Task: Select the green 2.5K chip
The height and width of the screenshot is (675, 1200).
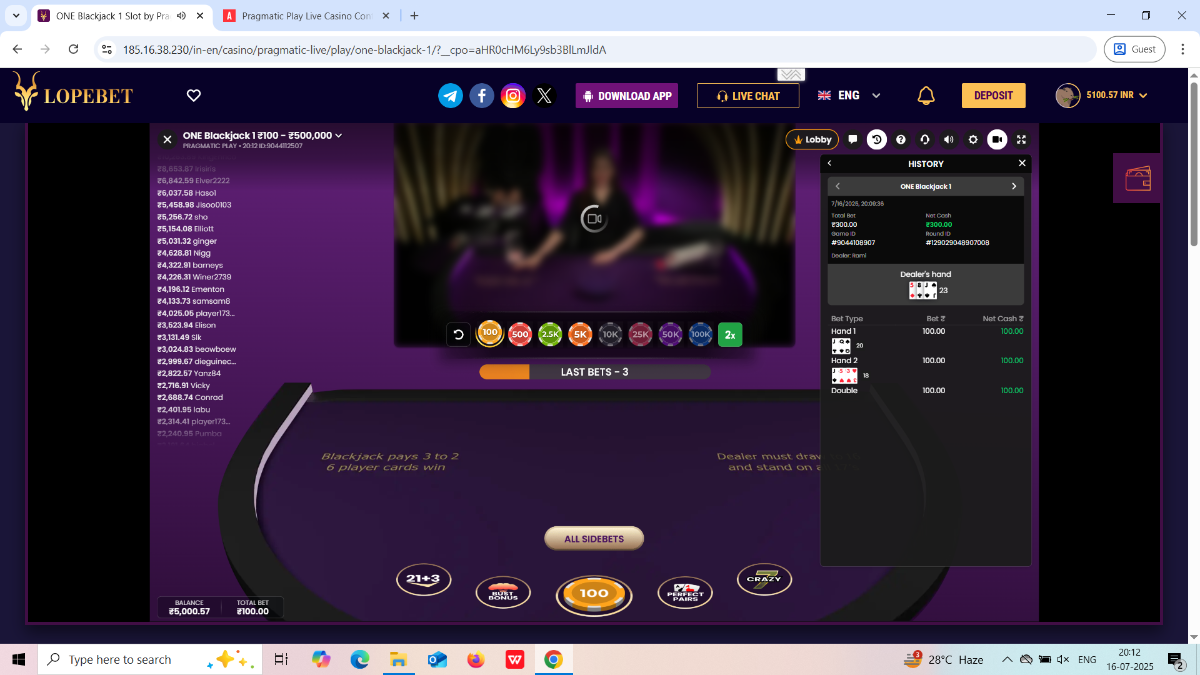Action: tap(550, 335)
